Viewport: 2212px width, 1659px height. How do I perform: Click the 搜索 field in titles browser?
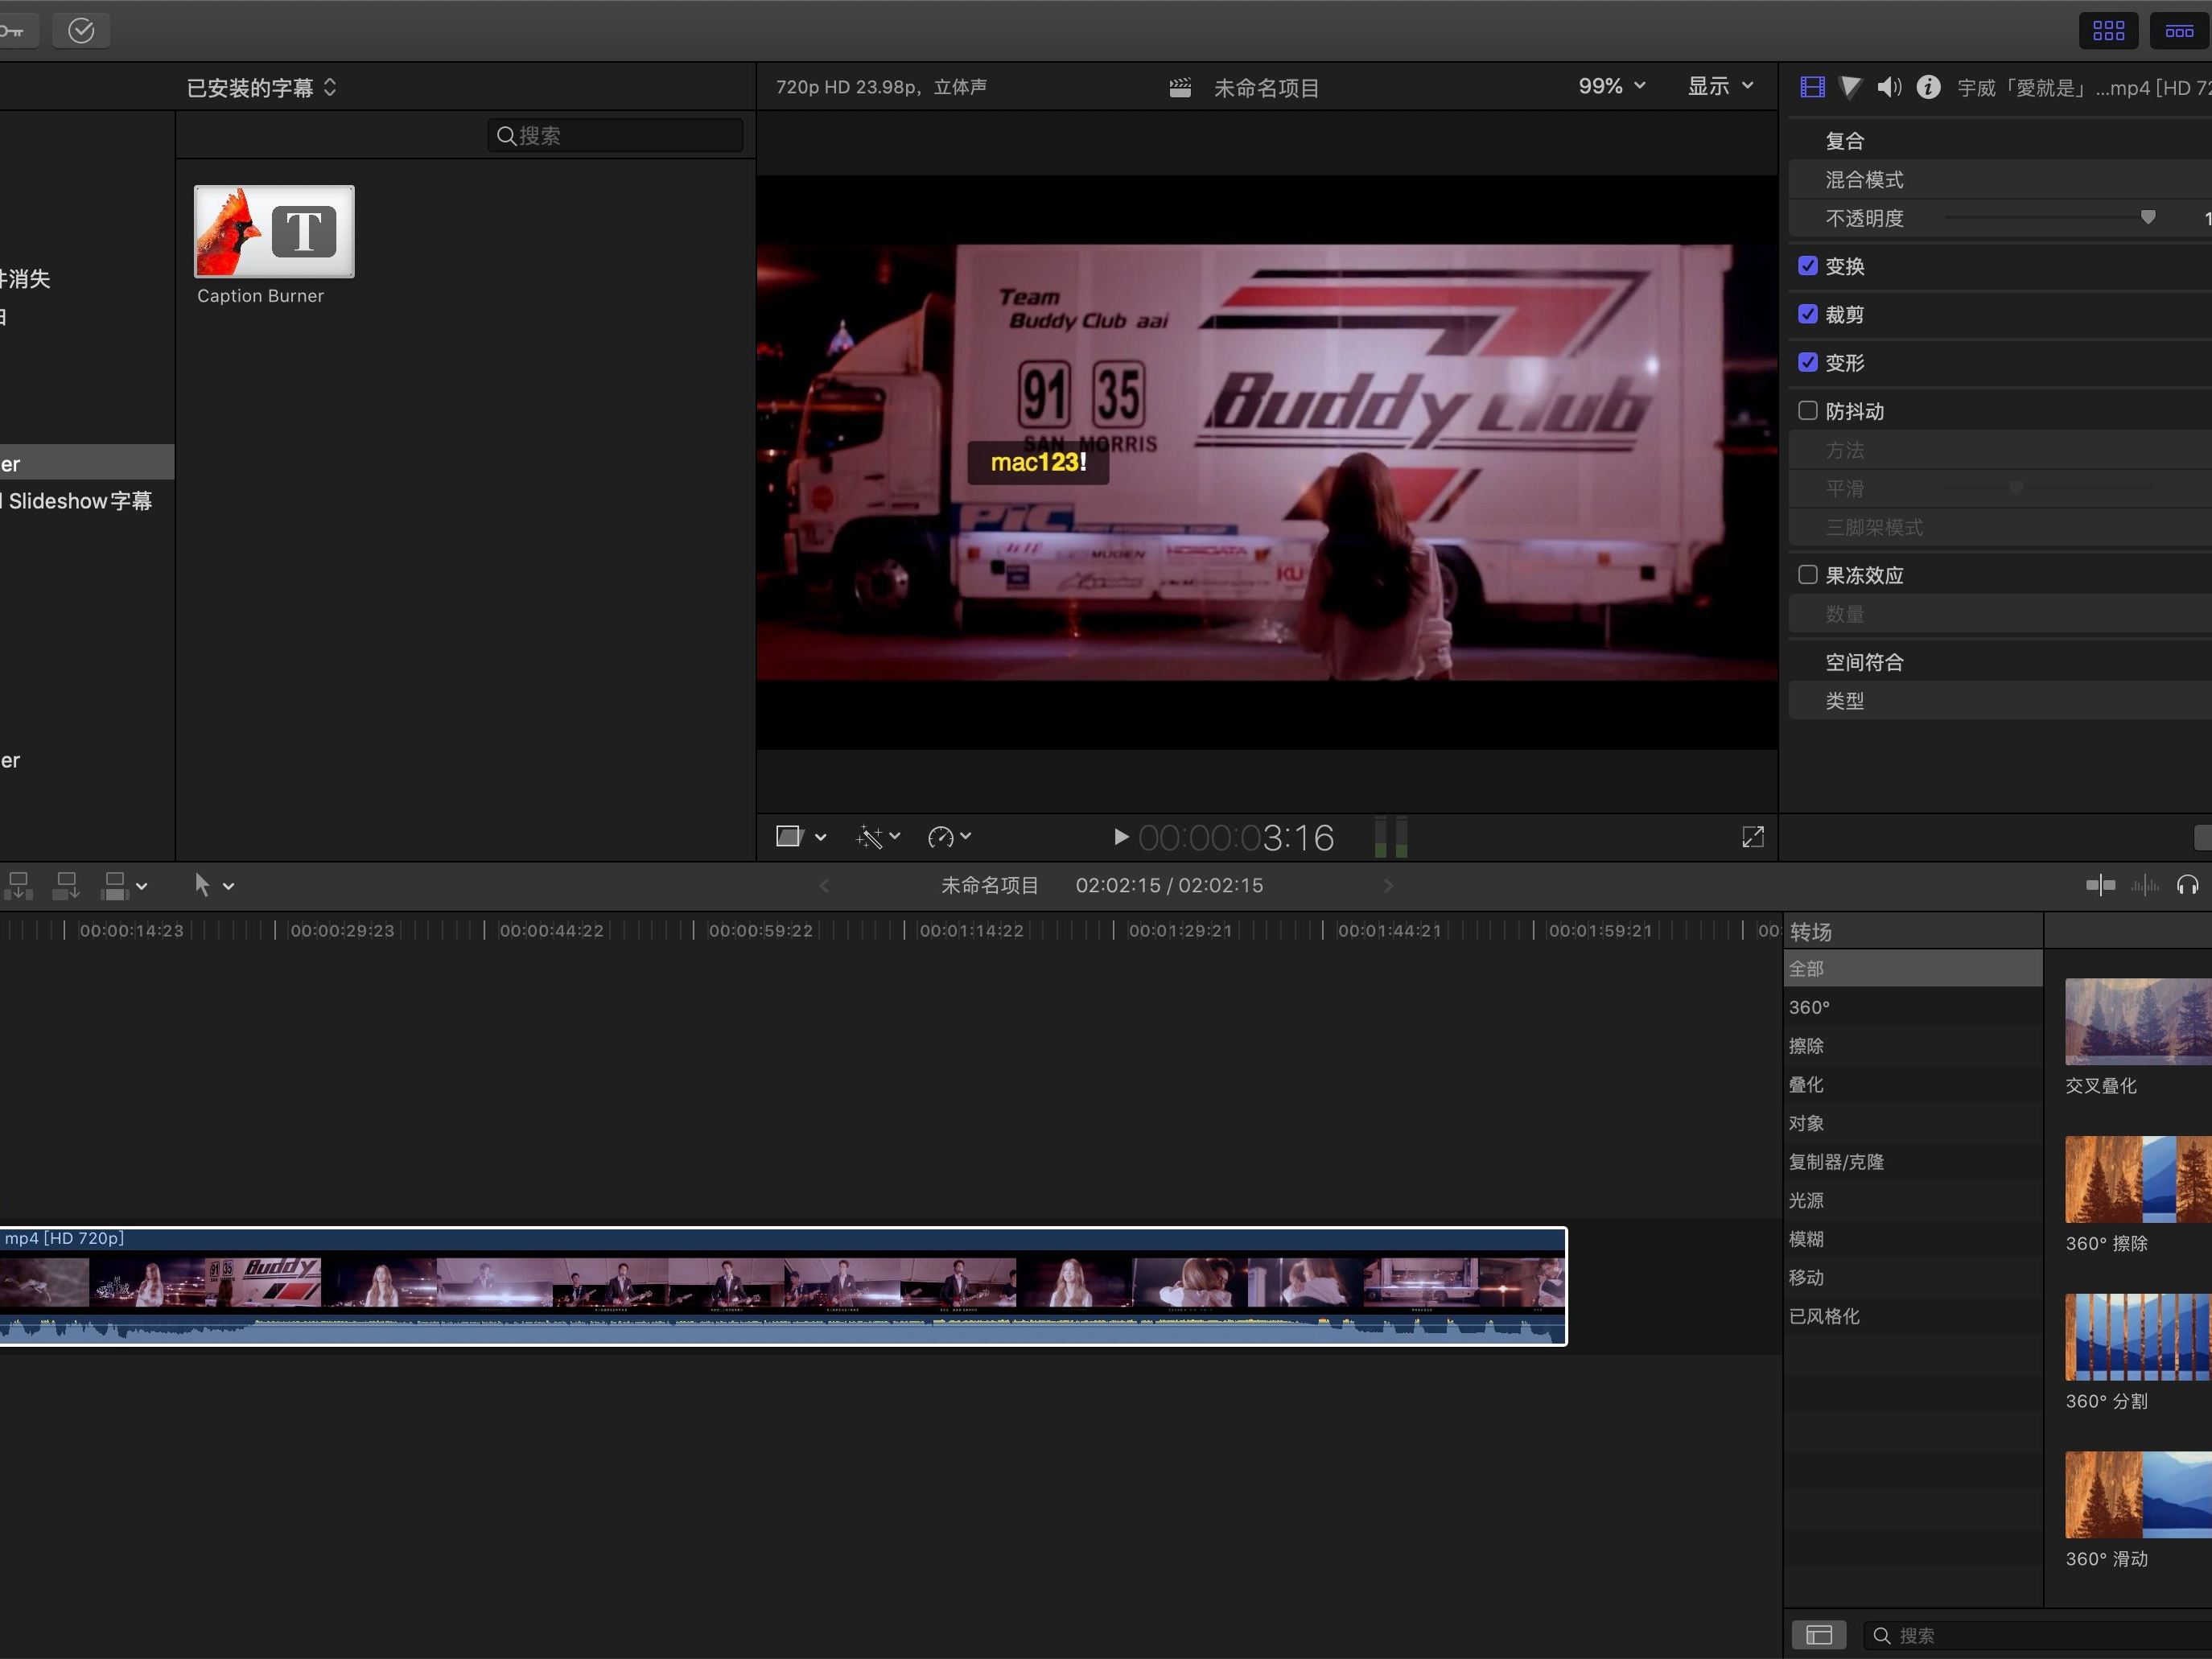pos(613,135)
